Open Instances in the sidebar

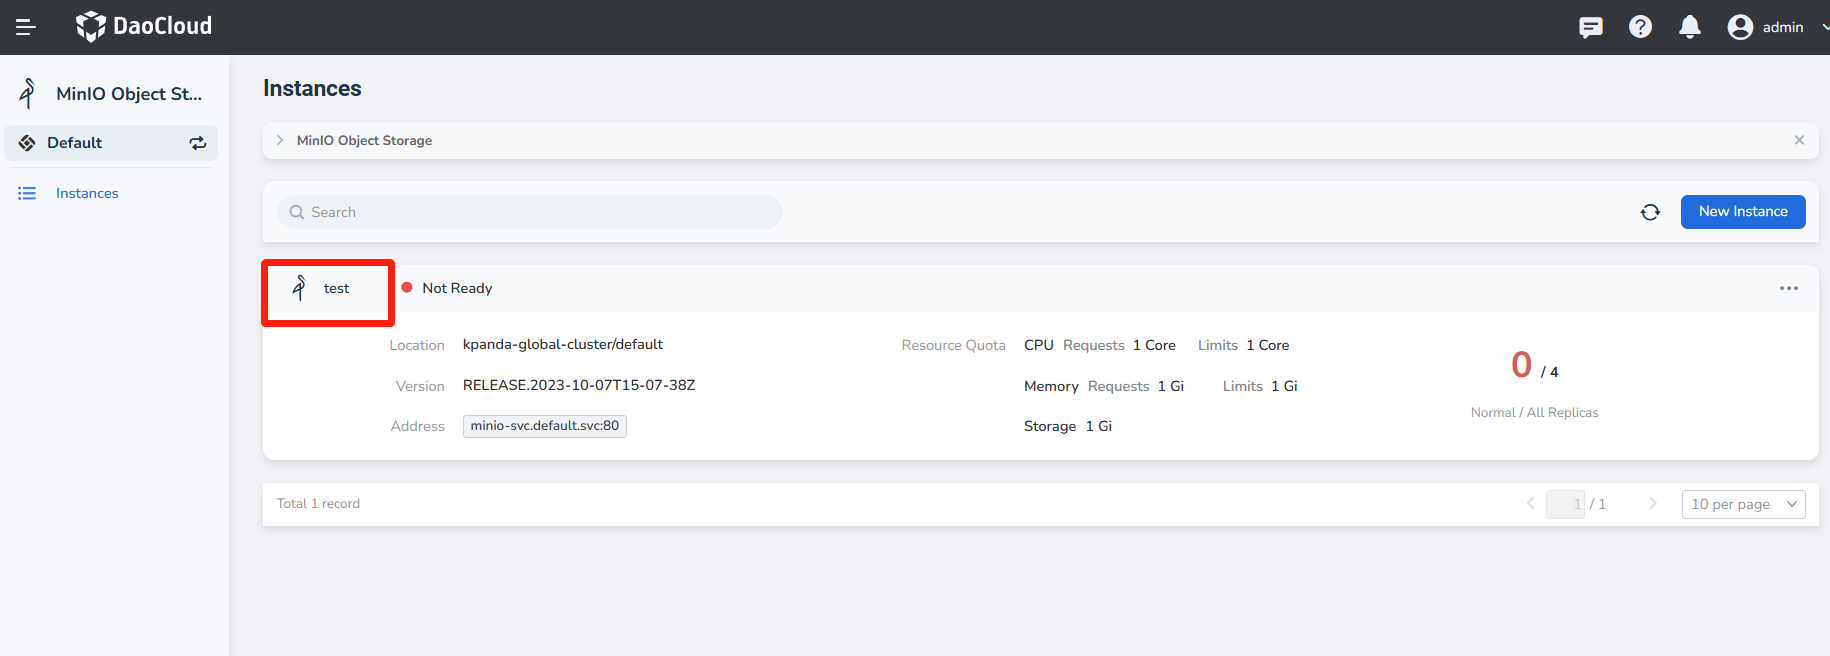[87, 193]
